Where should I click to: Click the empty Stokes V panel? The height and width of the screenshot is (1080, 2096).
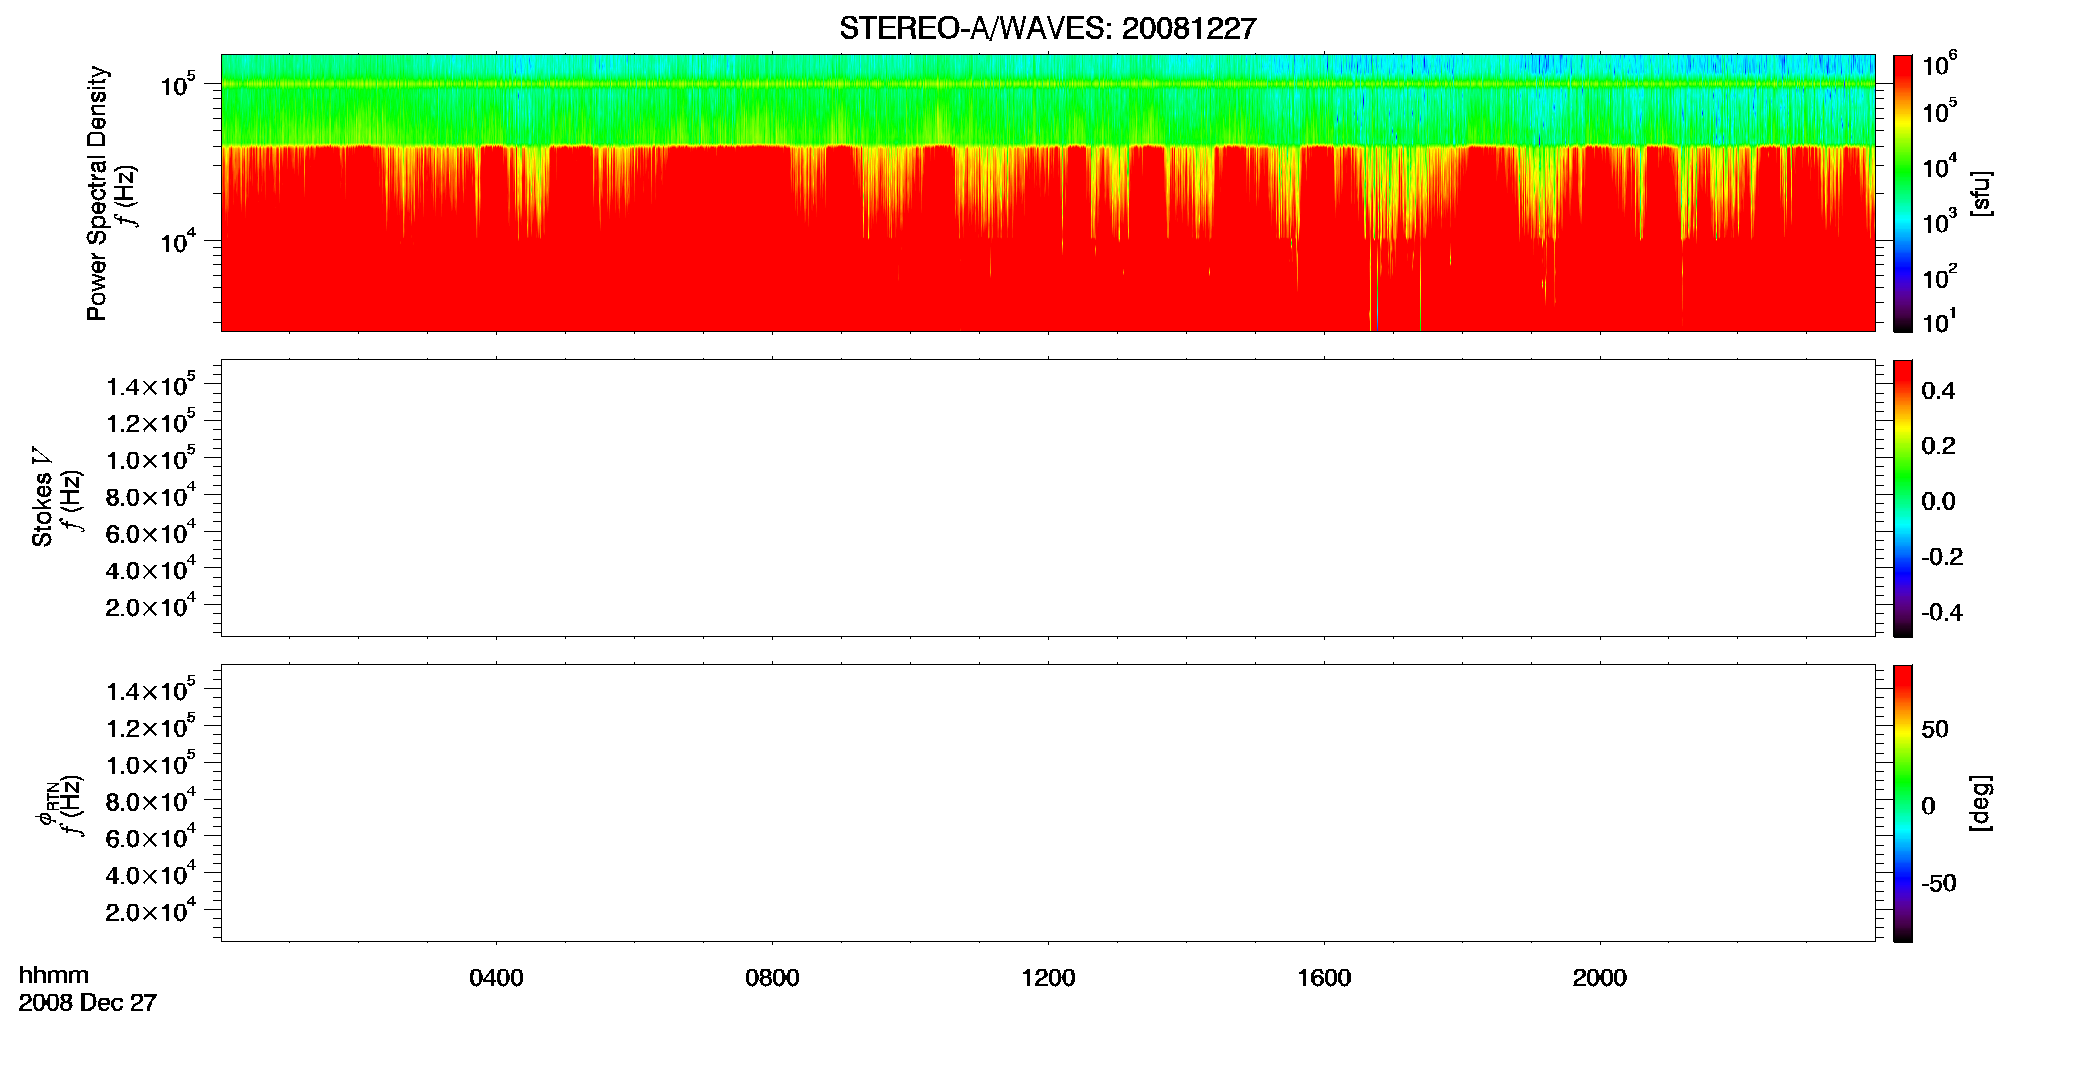[1048, 498]
